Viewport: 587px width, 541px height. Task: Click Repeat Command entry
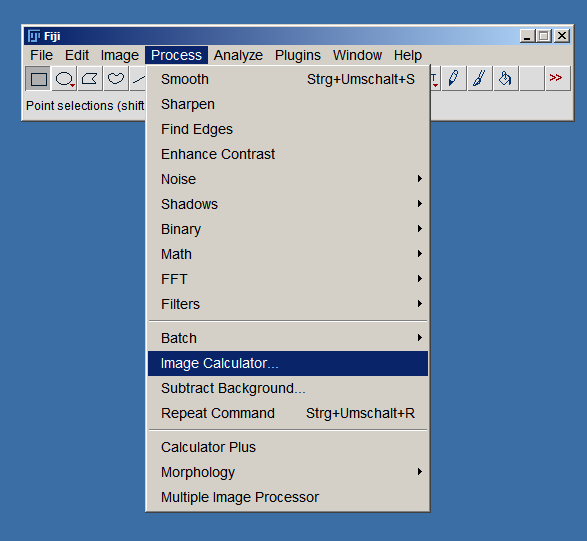tap(288, 413)
